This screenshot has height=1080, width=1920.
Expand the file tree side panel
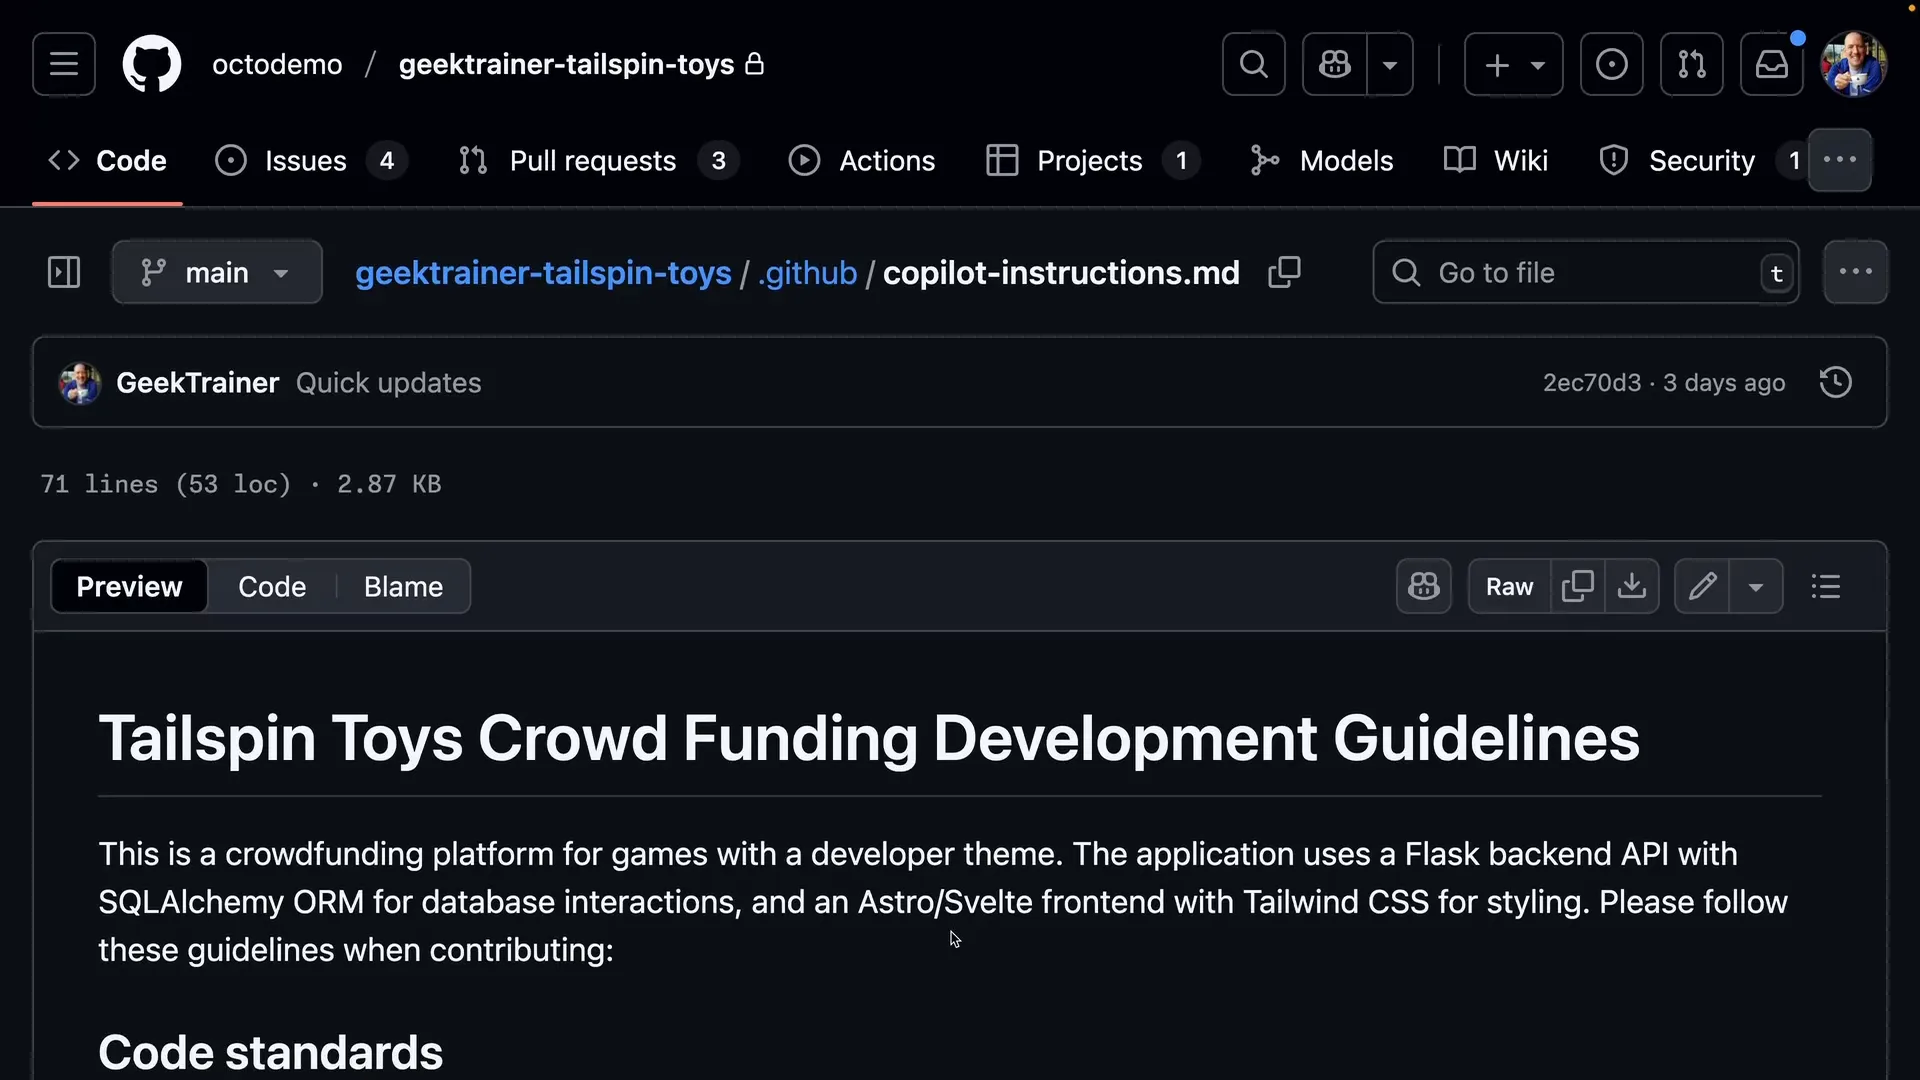(64, 272)
